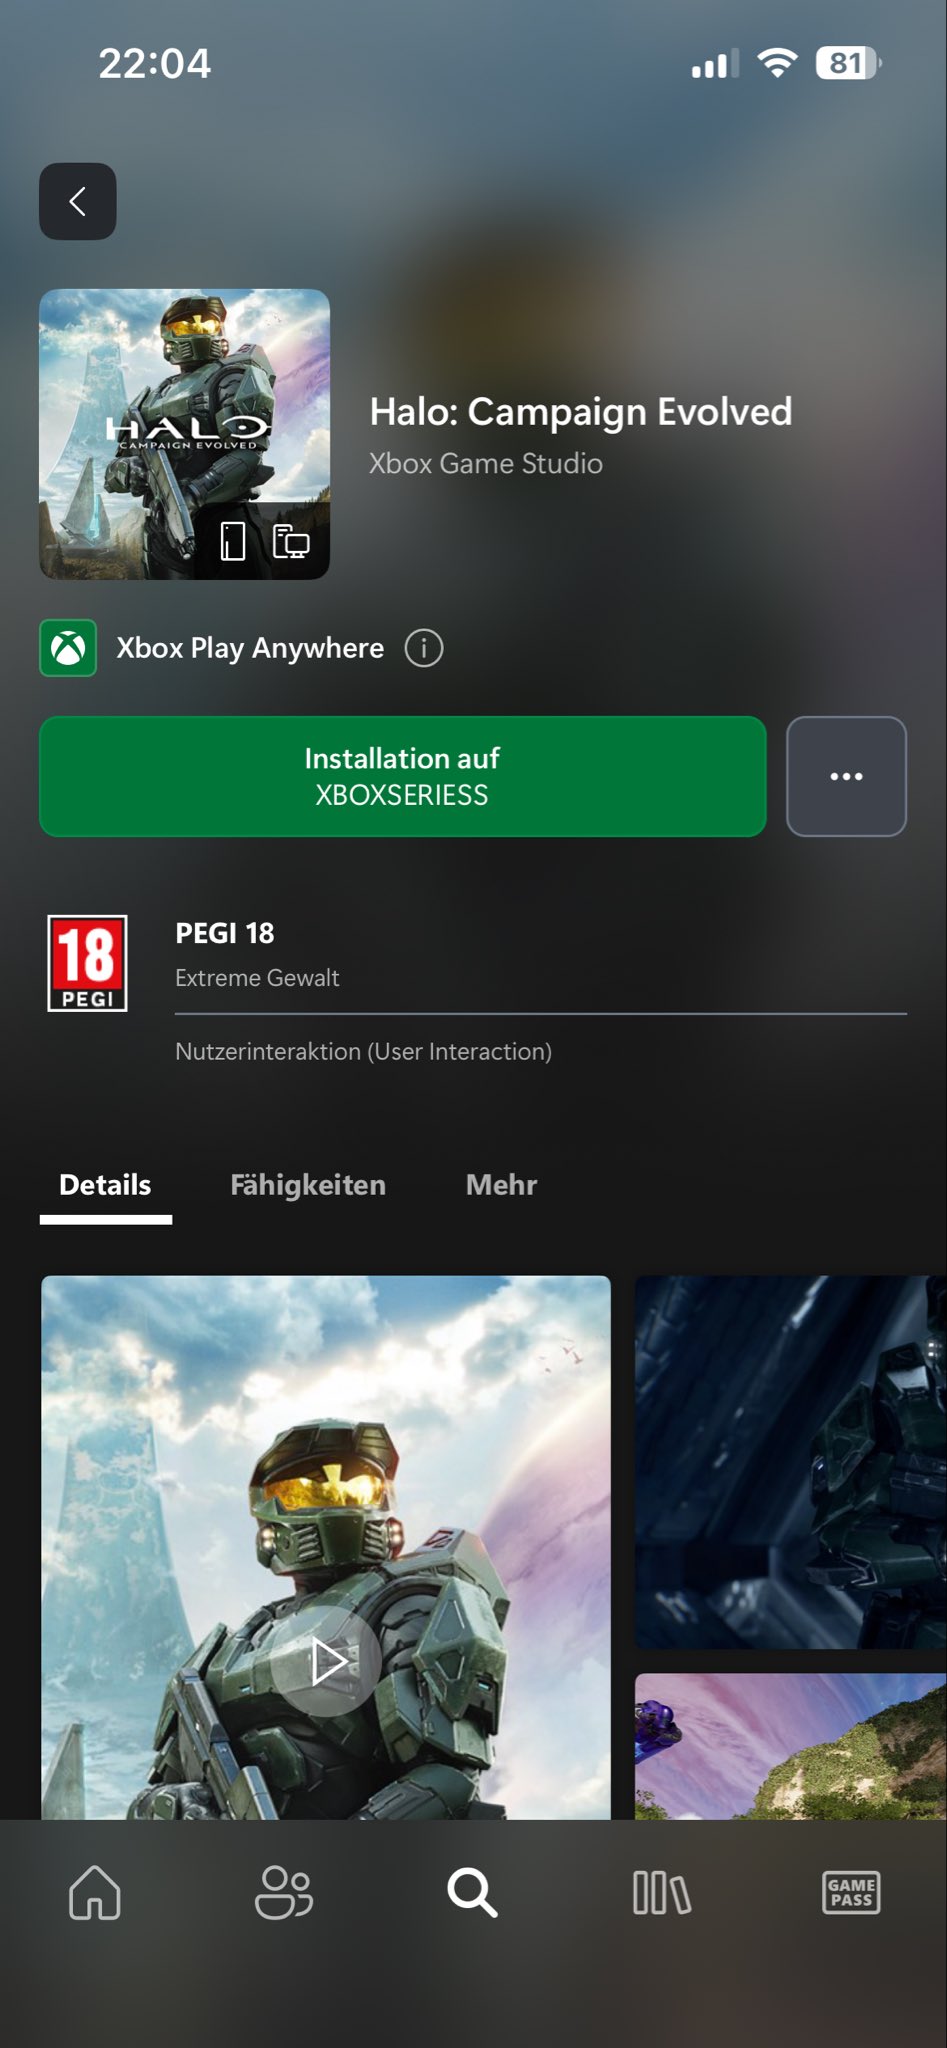Viewport: 947px width, 2048px height.
Task: Play the Halo trailer video
Action: 326,1662
